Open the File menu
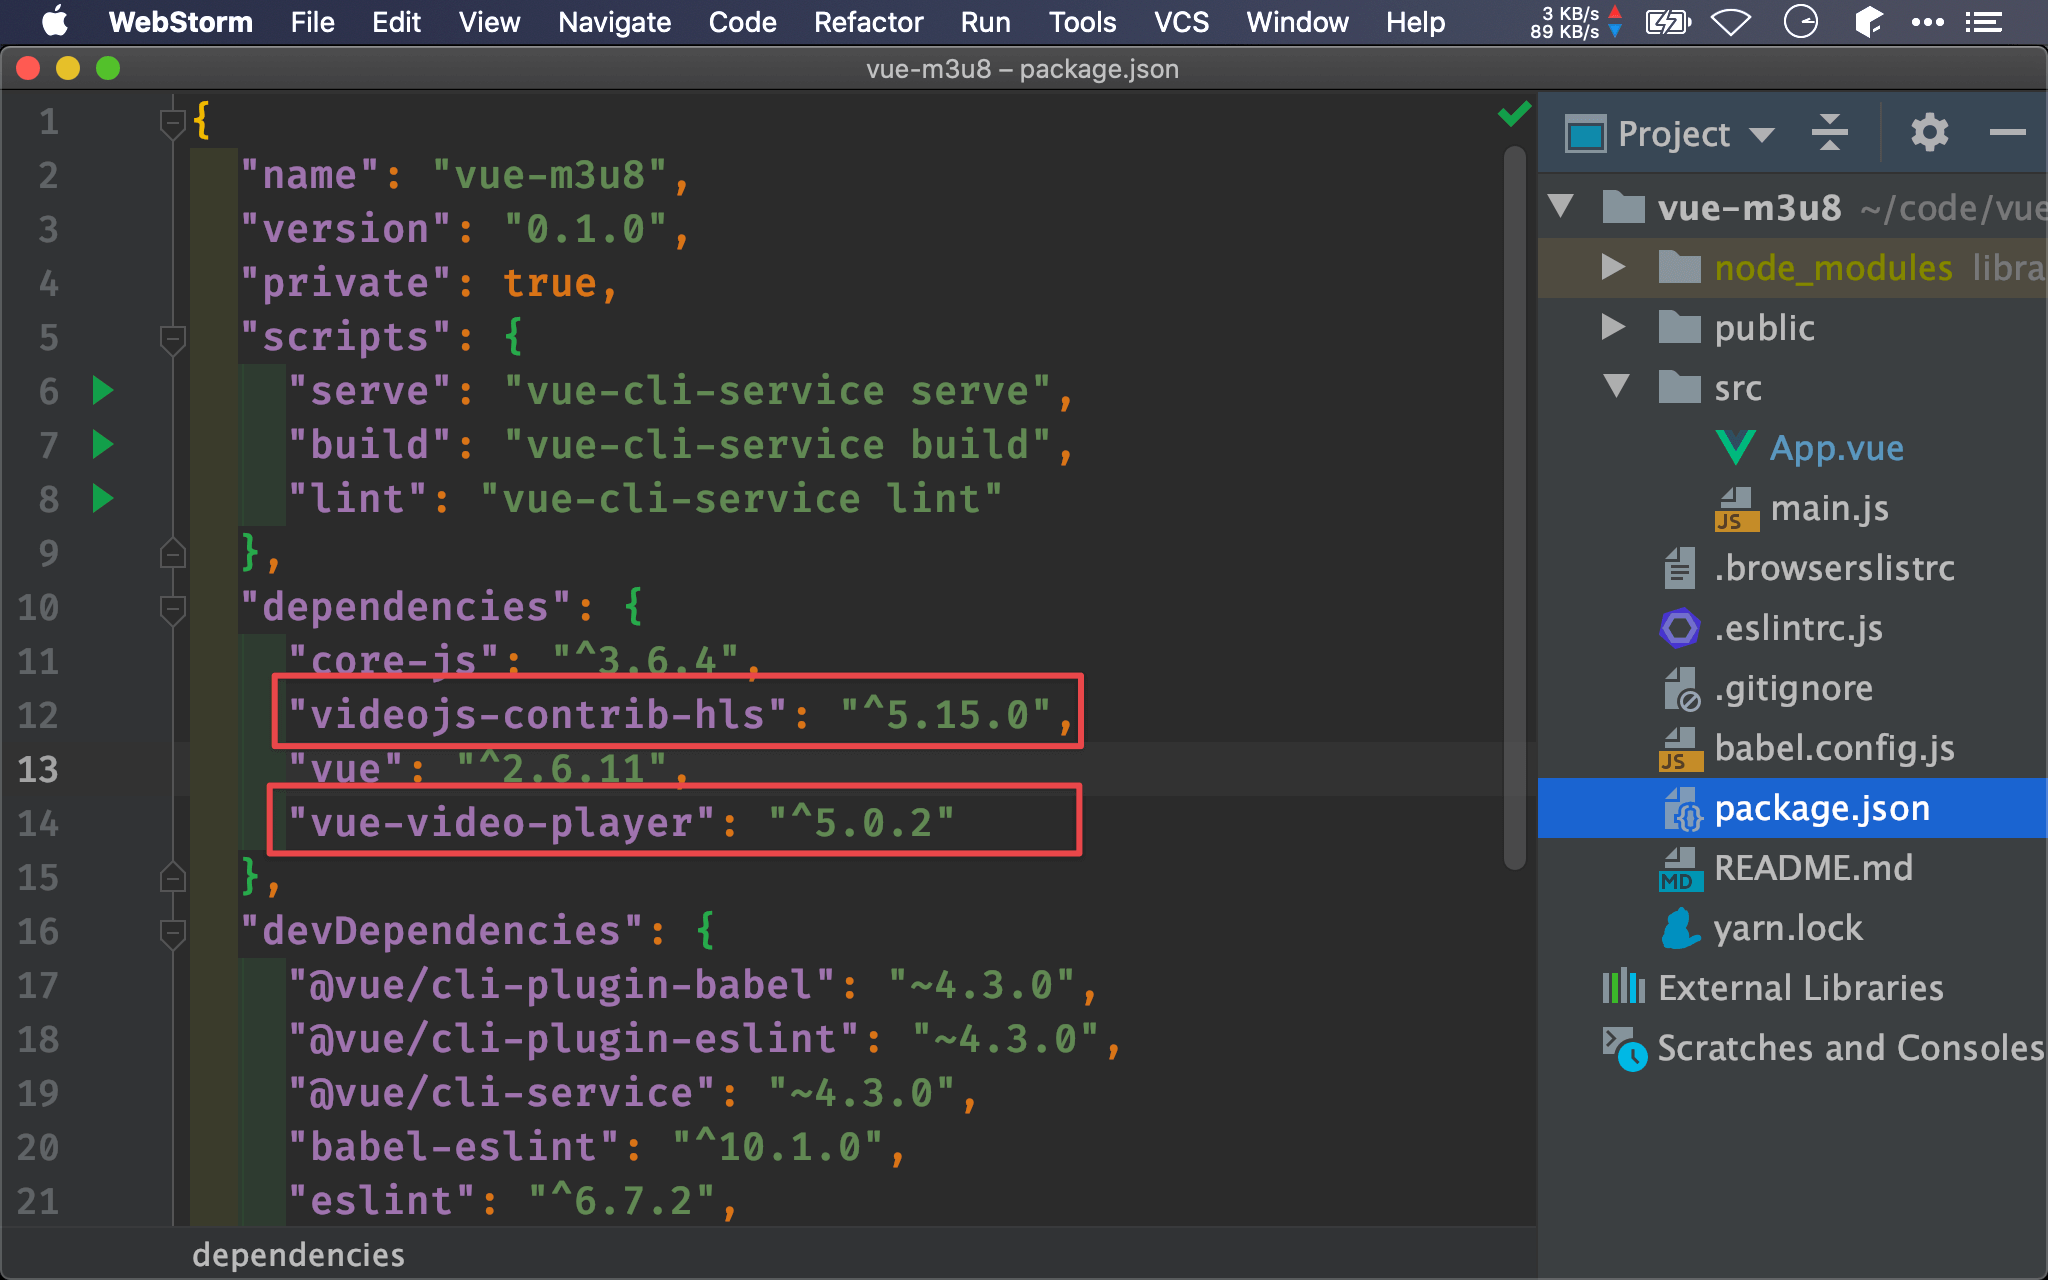2048x1280 pixels. (312, 22)
